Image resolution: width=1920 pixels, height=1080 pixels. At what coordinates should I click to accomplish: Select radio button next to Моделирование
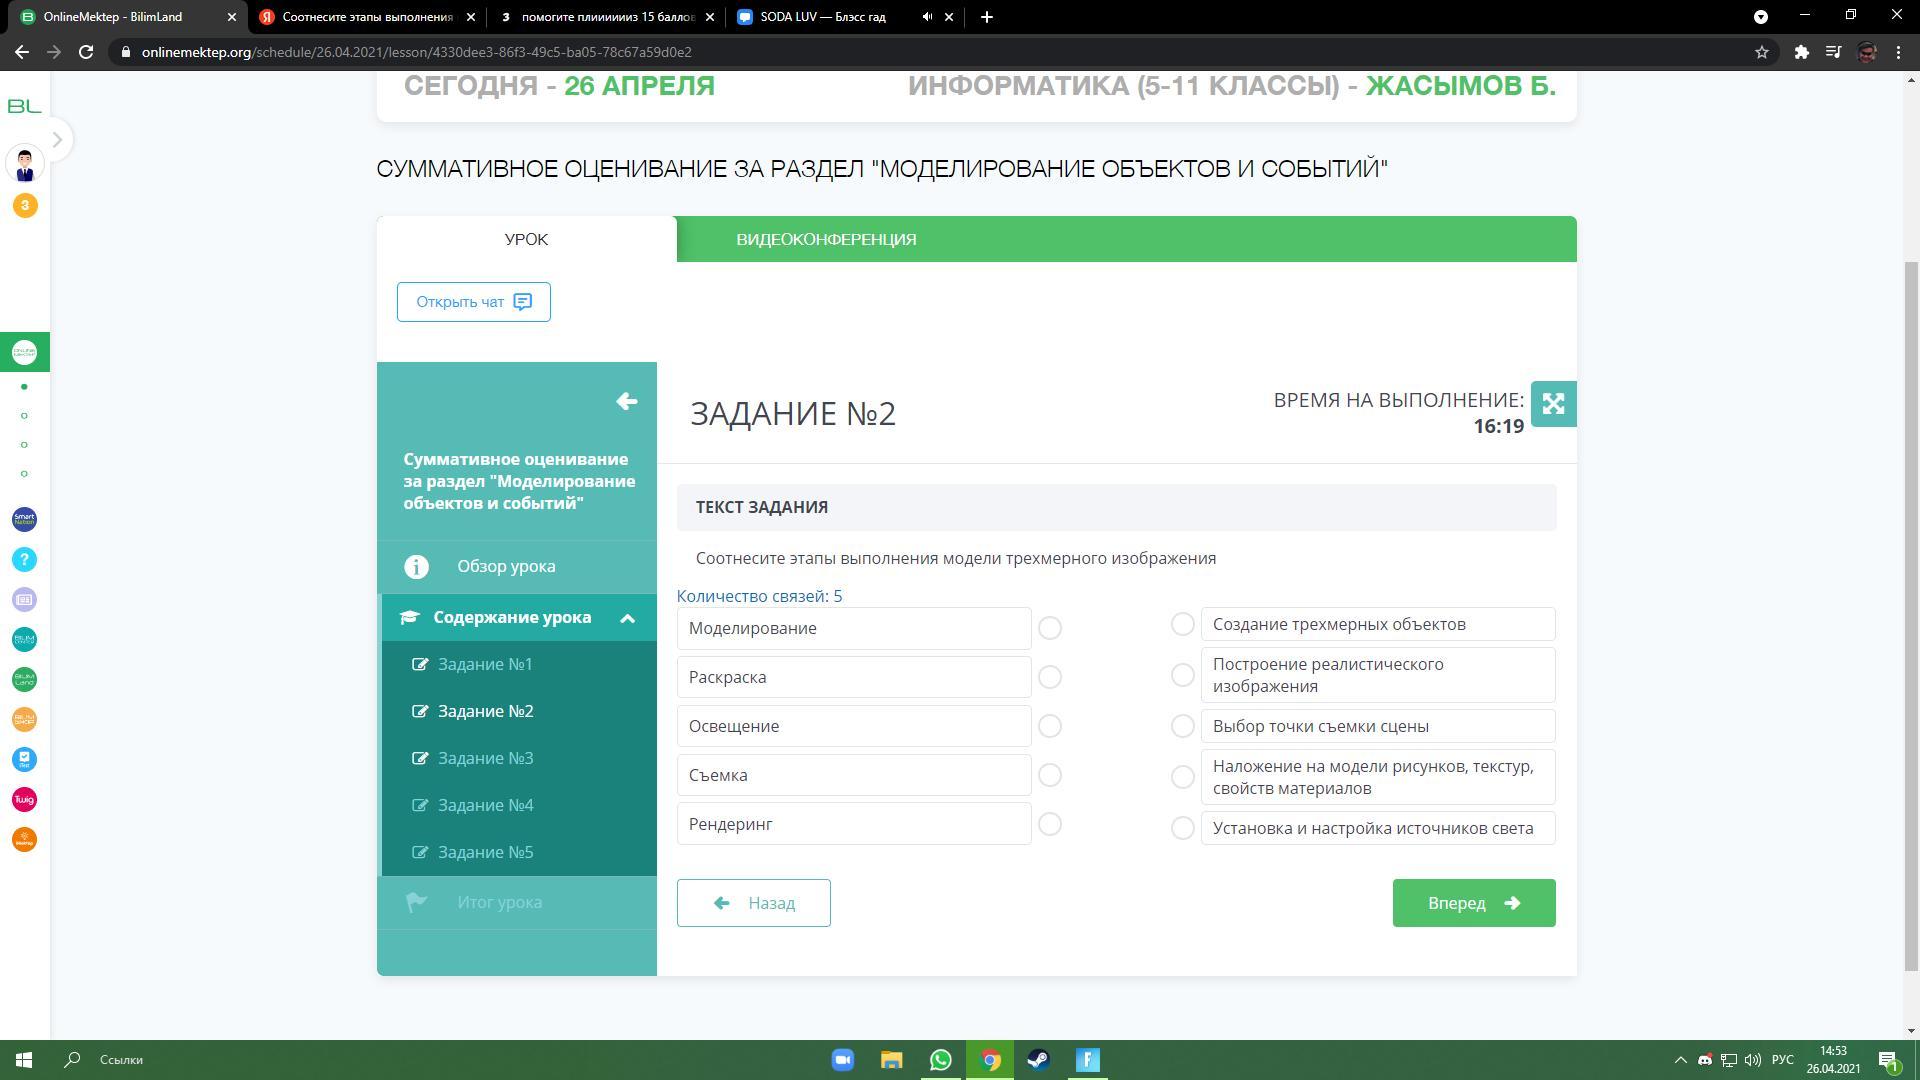coord(1049,628)
